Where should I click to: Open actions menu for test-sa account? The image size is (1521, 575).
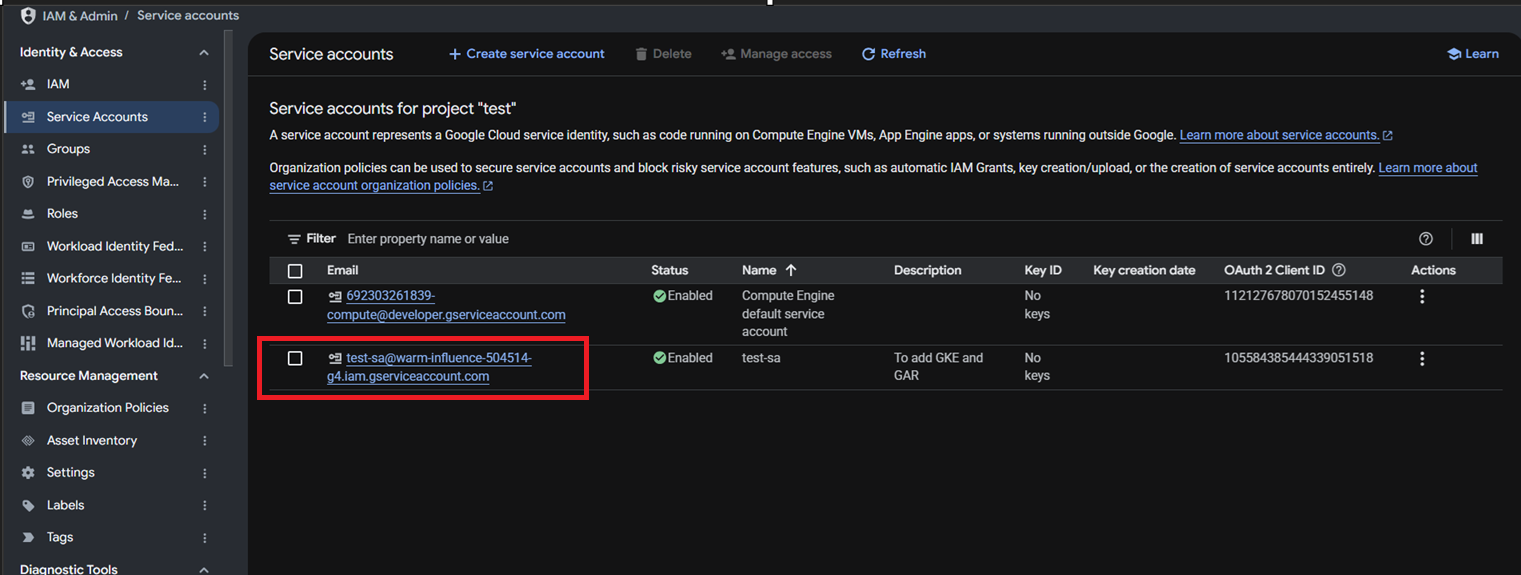click(1422, 359)
